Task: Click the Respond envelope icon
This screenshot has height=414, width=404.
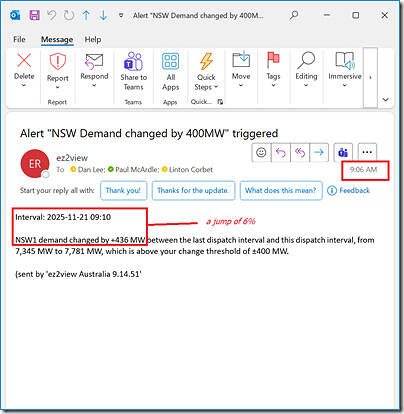Action: tap(94, 61)
